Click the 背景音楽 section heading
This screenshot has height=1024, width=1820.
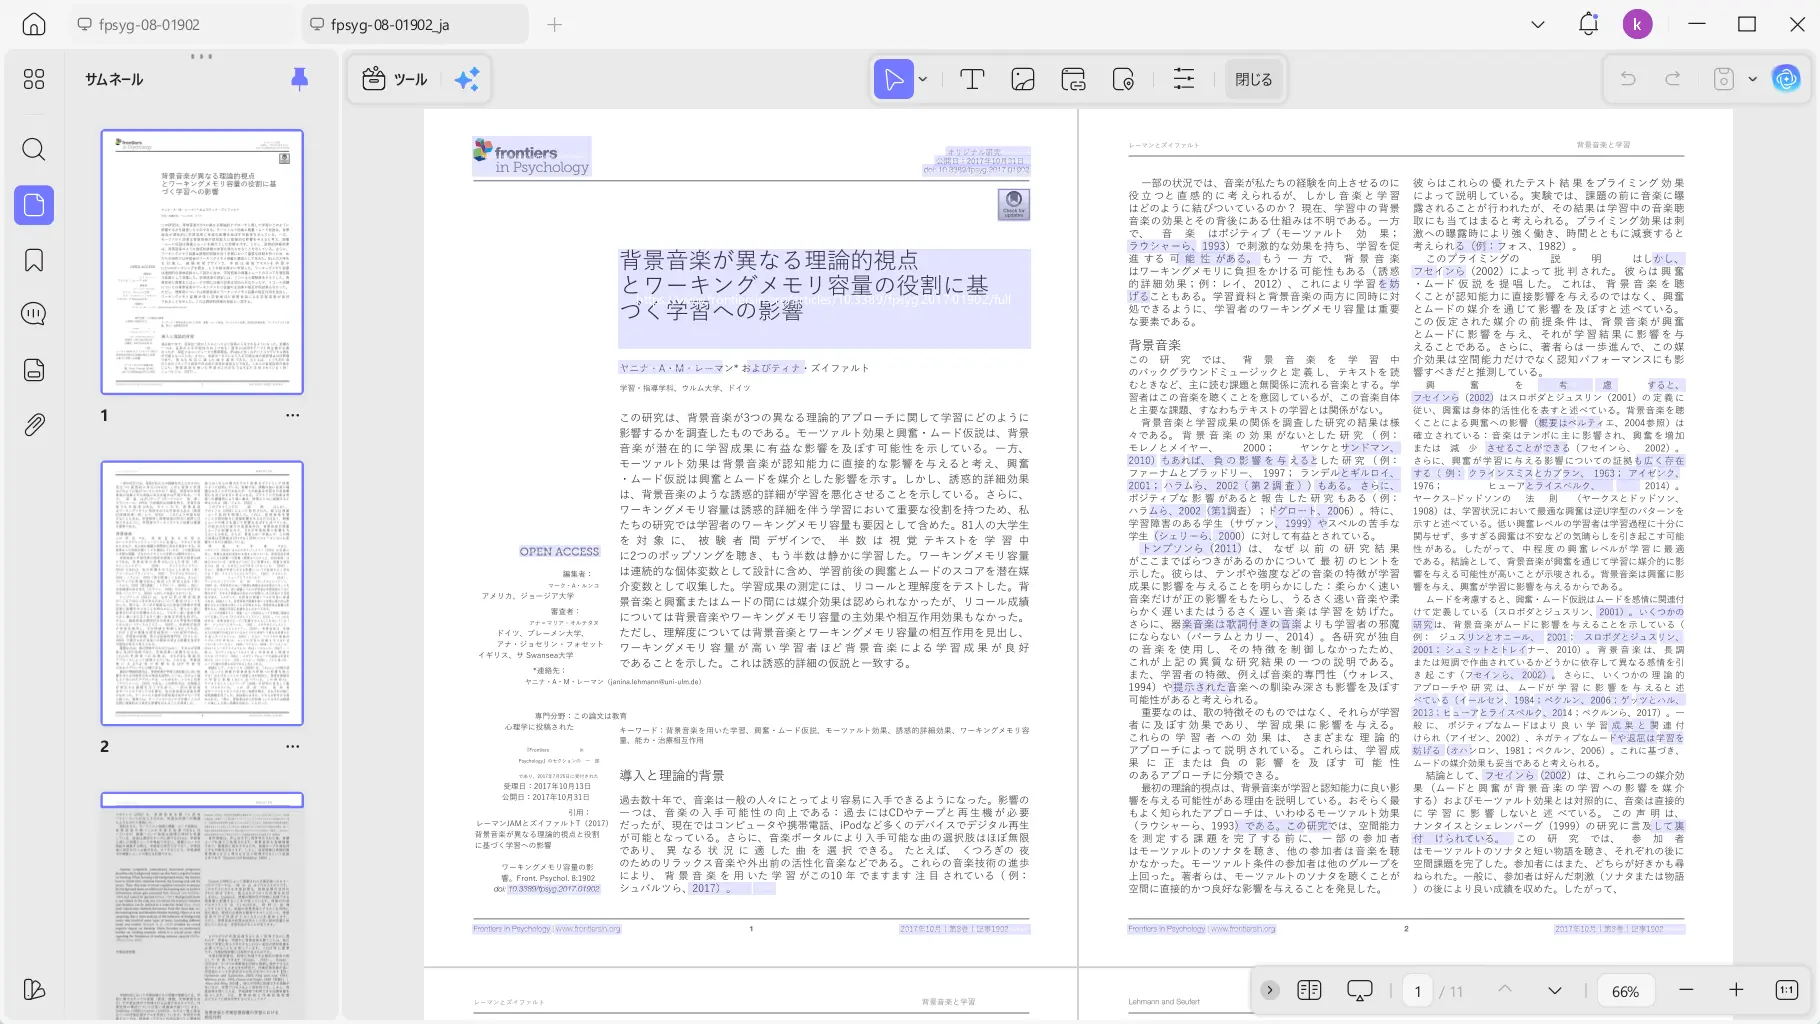(1155, 345)
